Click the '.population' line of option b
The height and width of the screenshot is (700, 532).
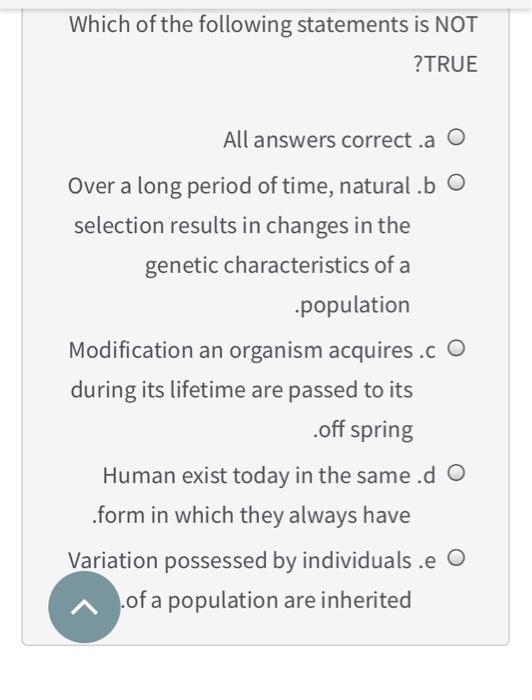click(353, 306)
